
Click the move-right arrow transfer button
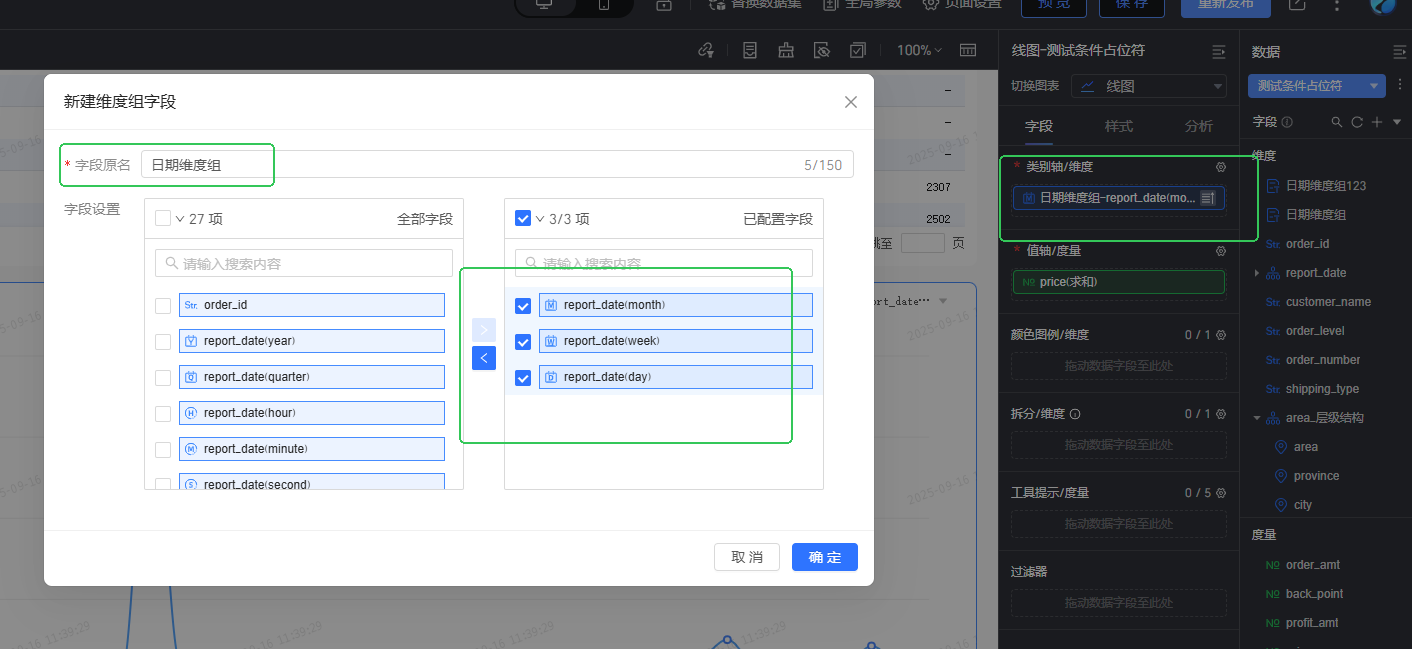484,329
